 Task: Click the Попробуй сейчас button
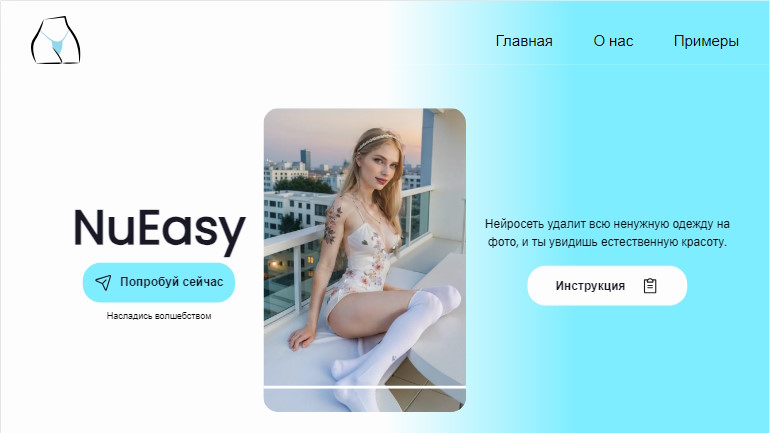pos(159,282)
